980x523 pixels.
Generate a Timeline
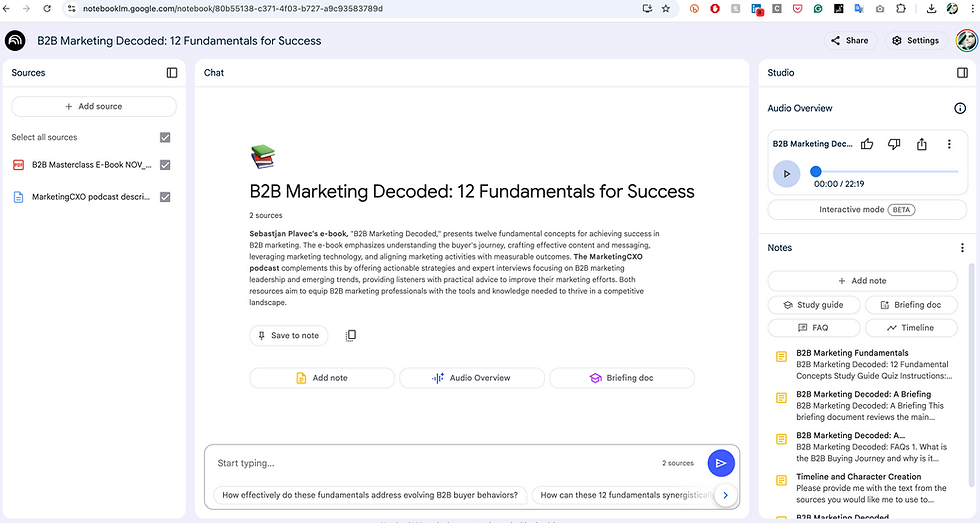coord(911,328)
